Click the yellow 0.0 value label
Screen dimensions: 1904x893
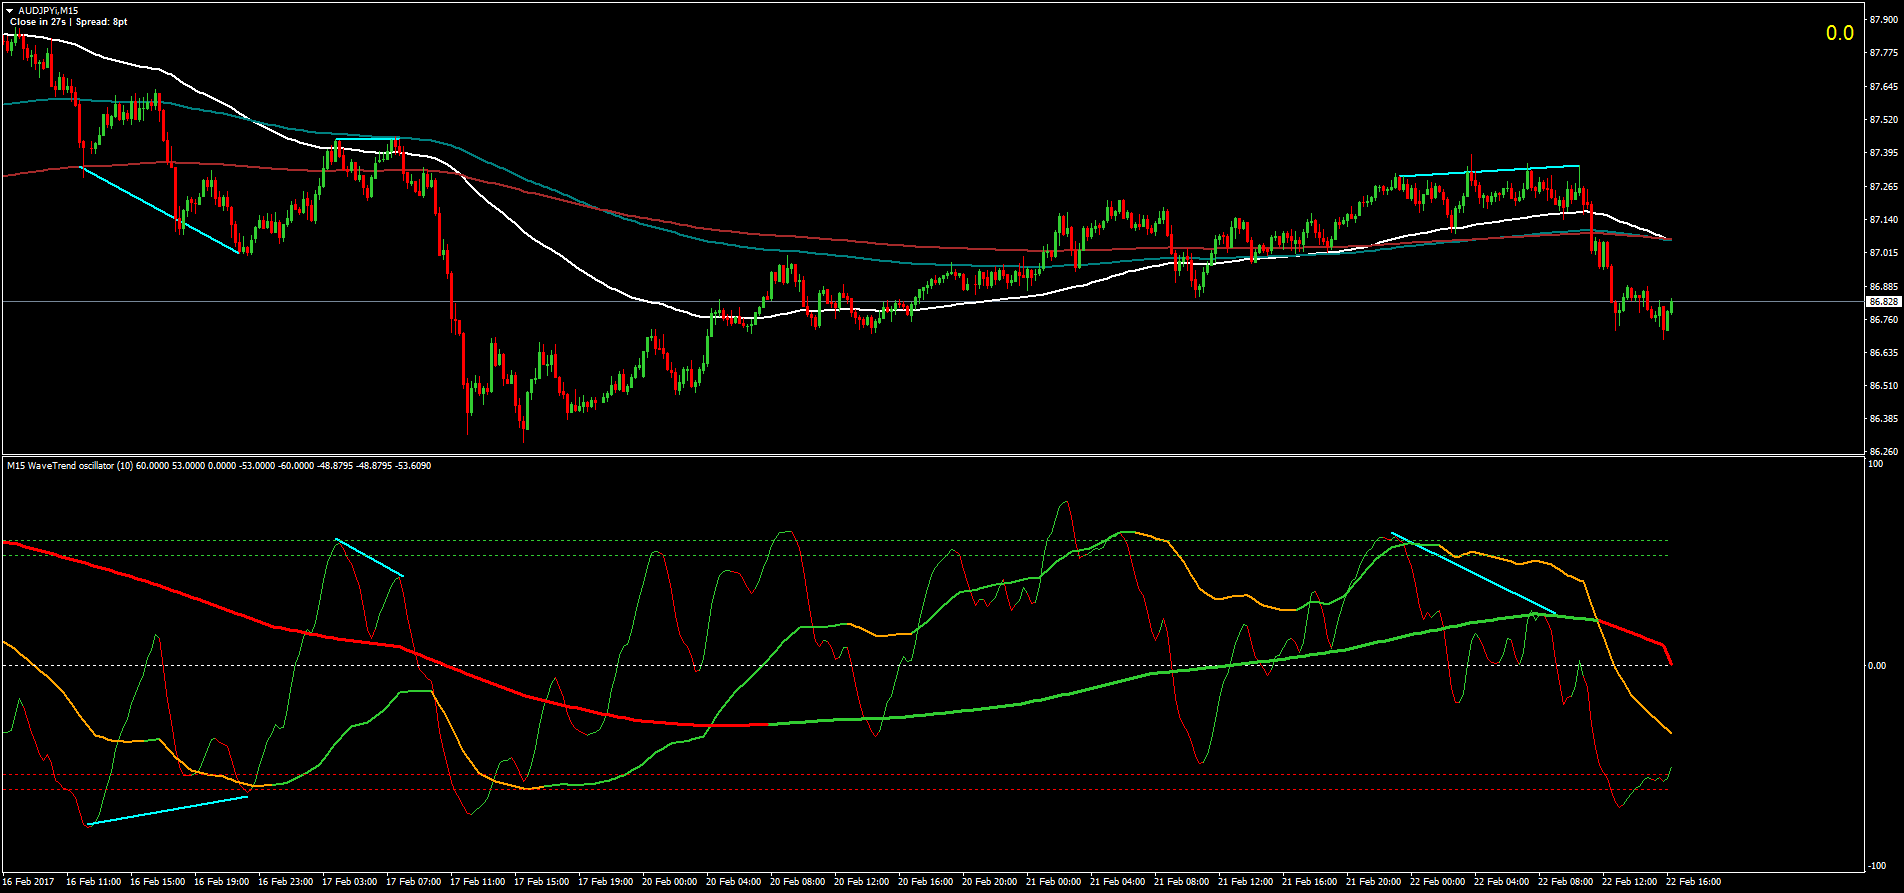pyautogui.click(x=1840, y=33)
